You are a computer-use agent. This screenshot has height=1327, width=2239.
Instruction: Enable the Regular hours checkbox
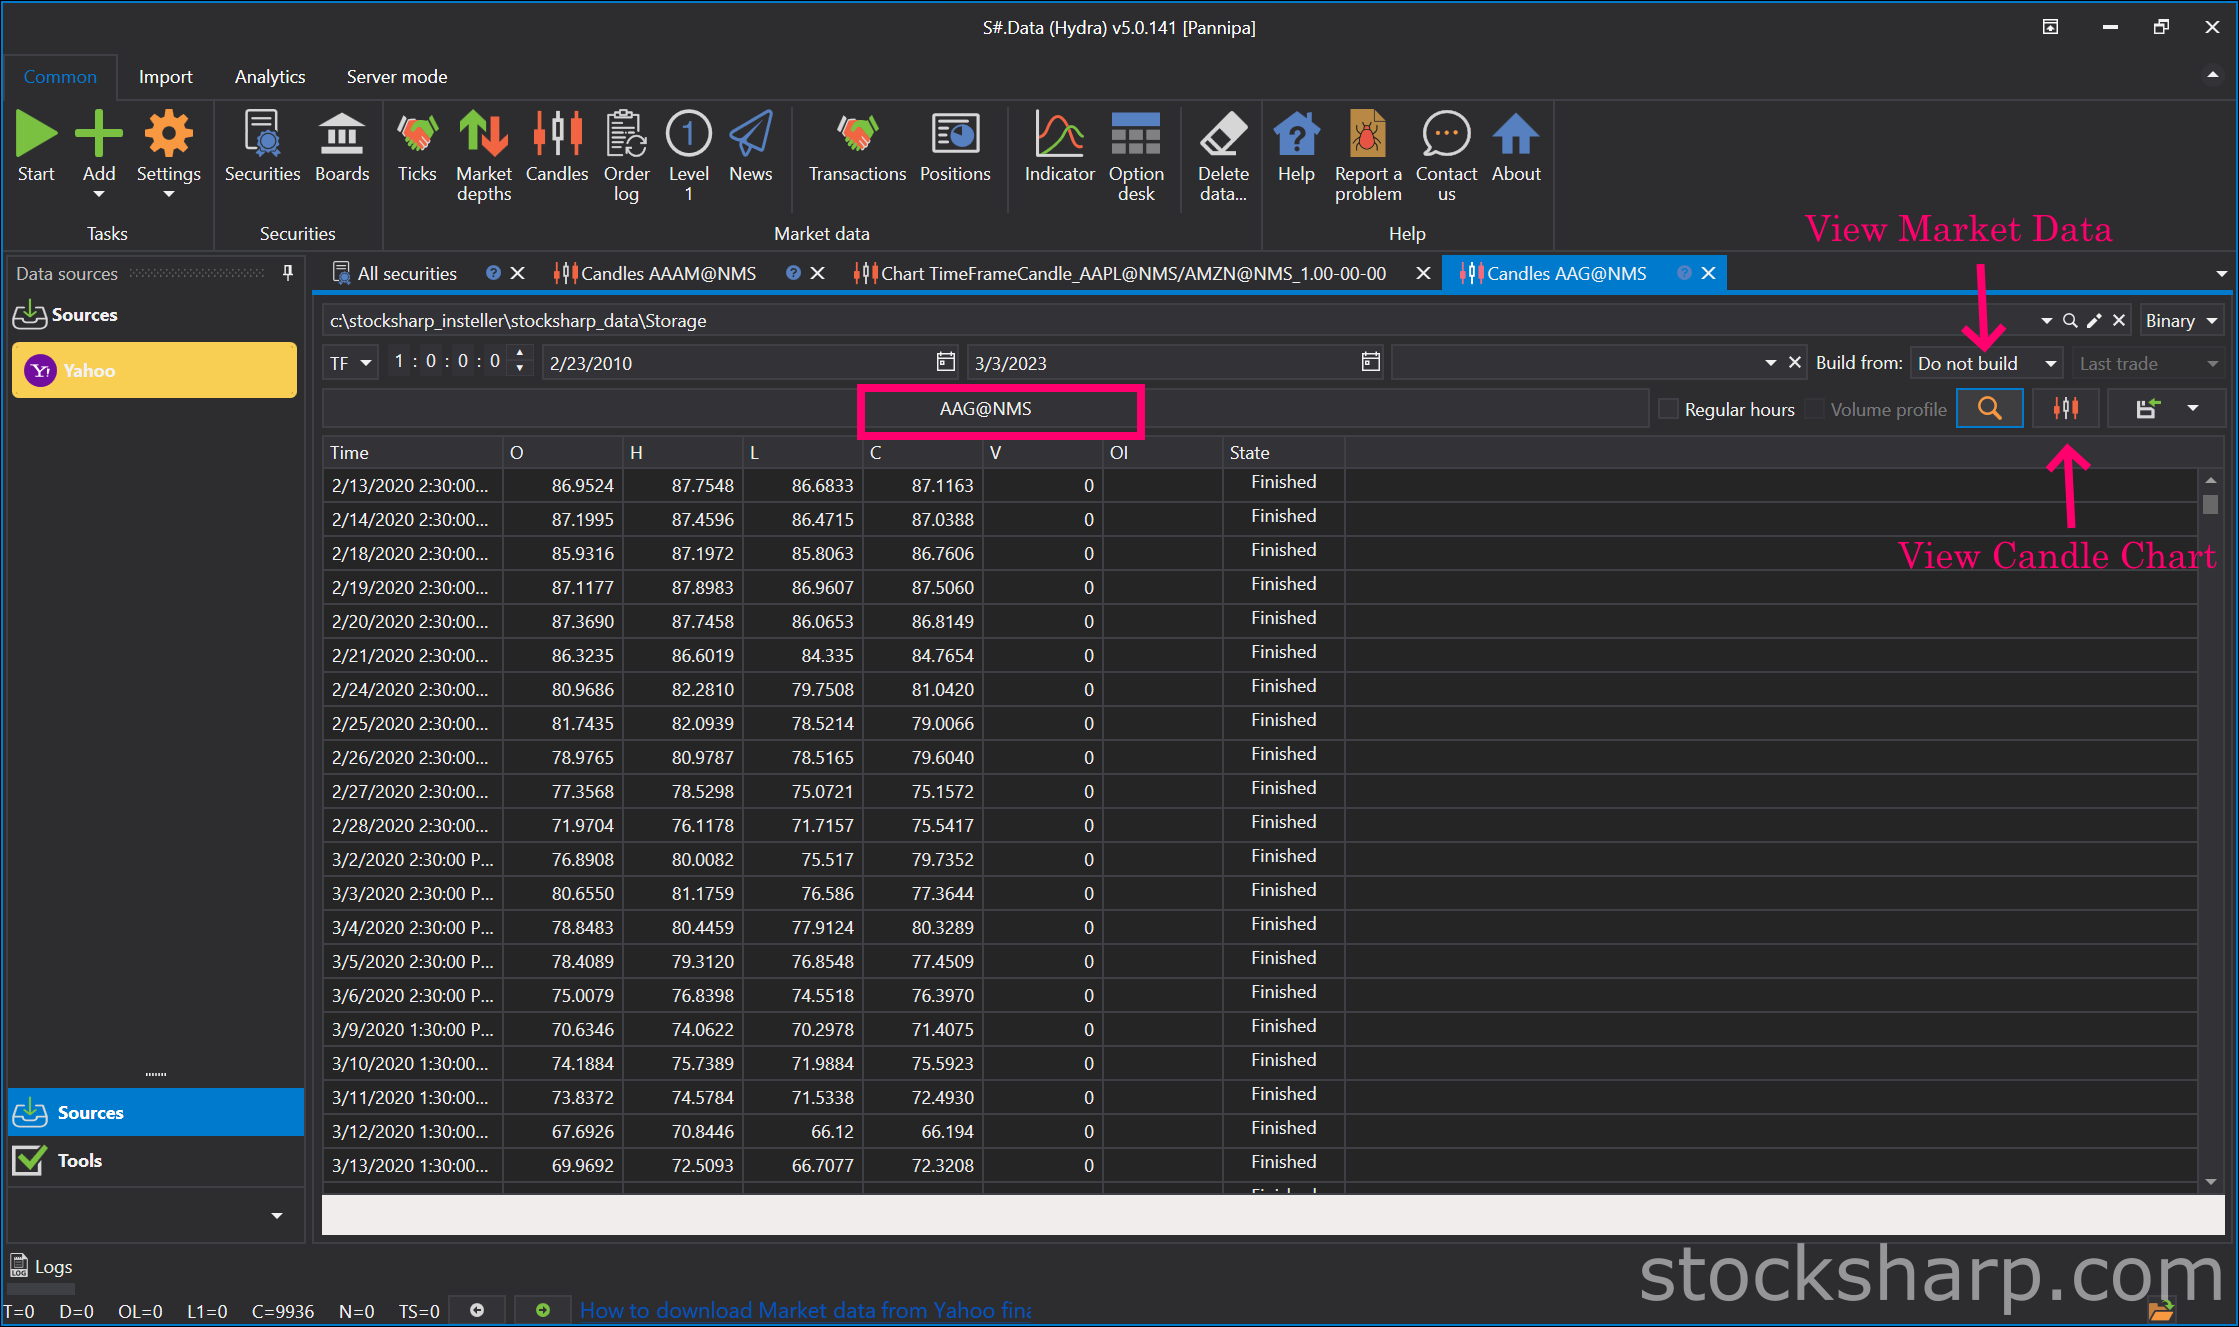coord(1668,409)
